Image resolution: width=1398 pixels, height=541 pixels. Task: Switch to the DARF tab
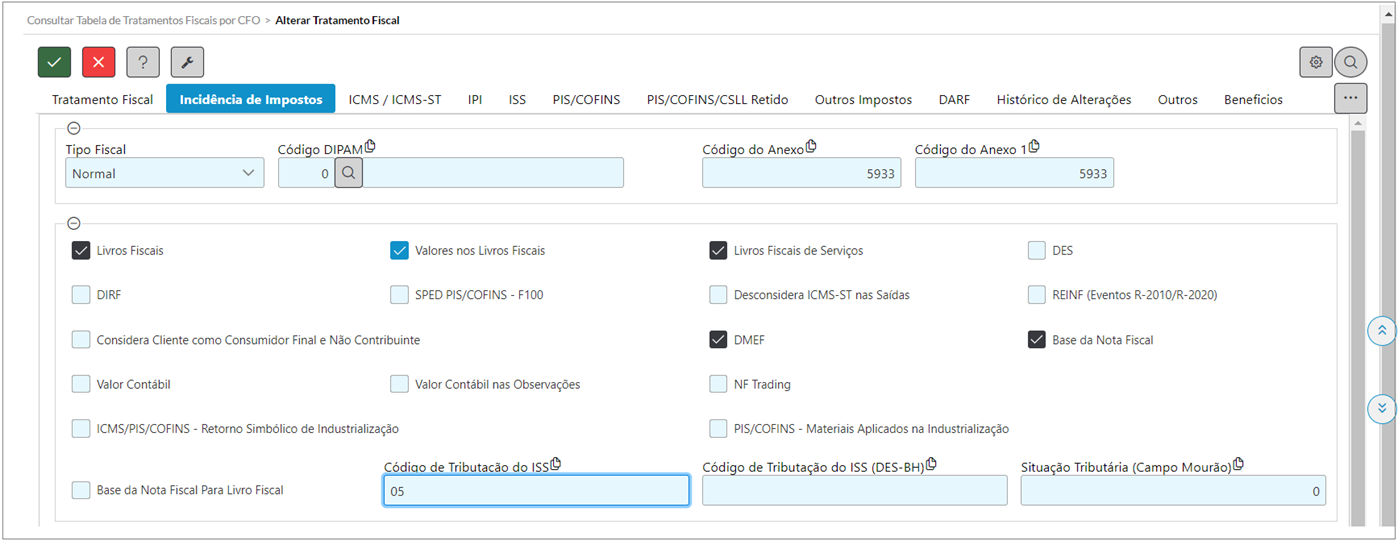954,99
